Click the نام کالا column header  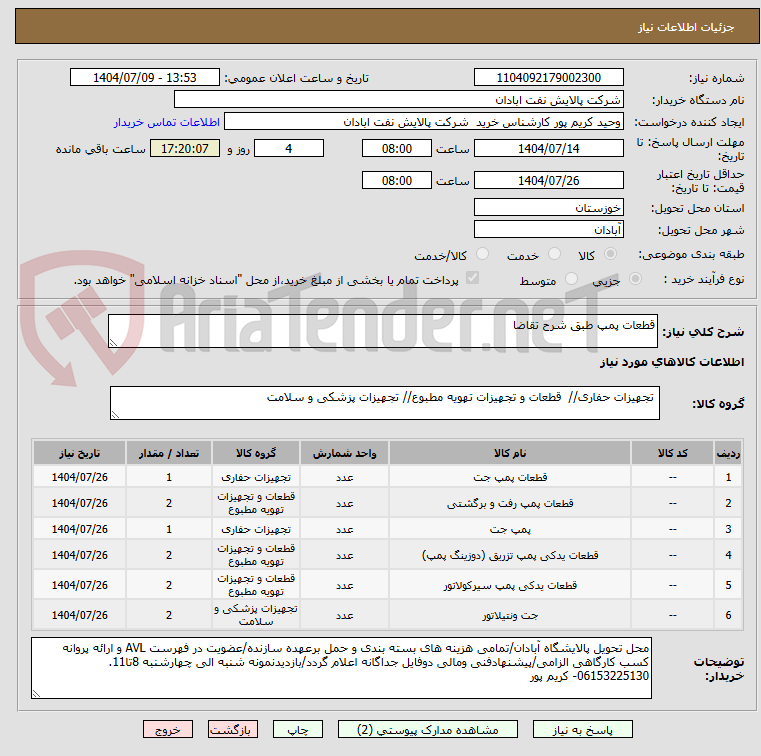[x=510, y=453]
